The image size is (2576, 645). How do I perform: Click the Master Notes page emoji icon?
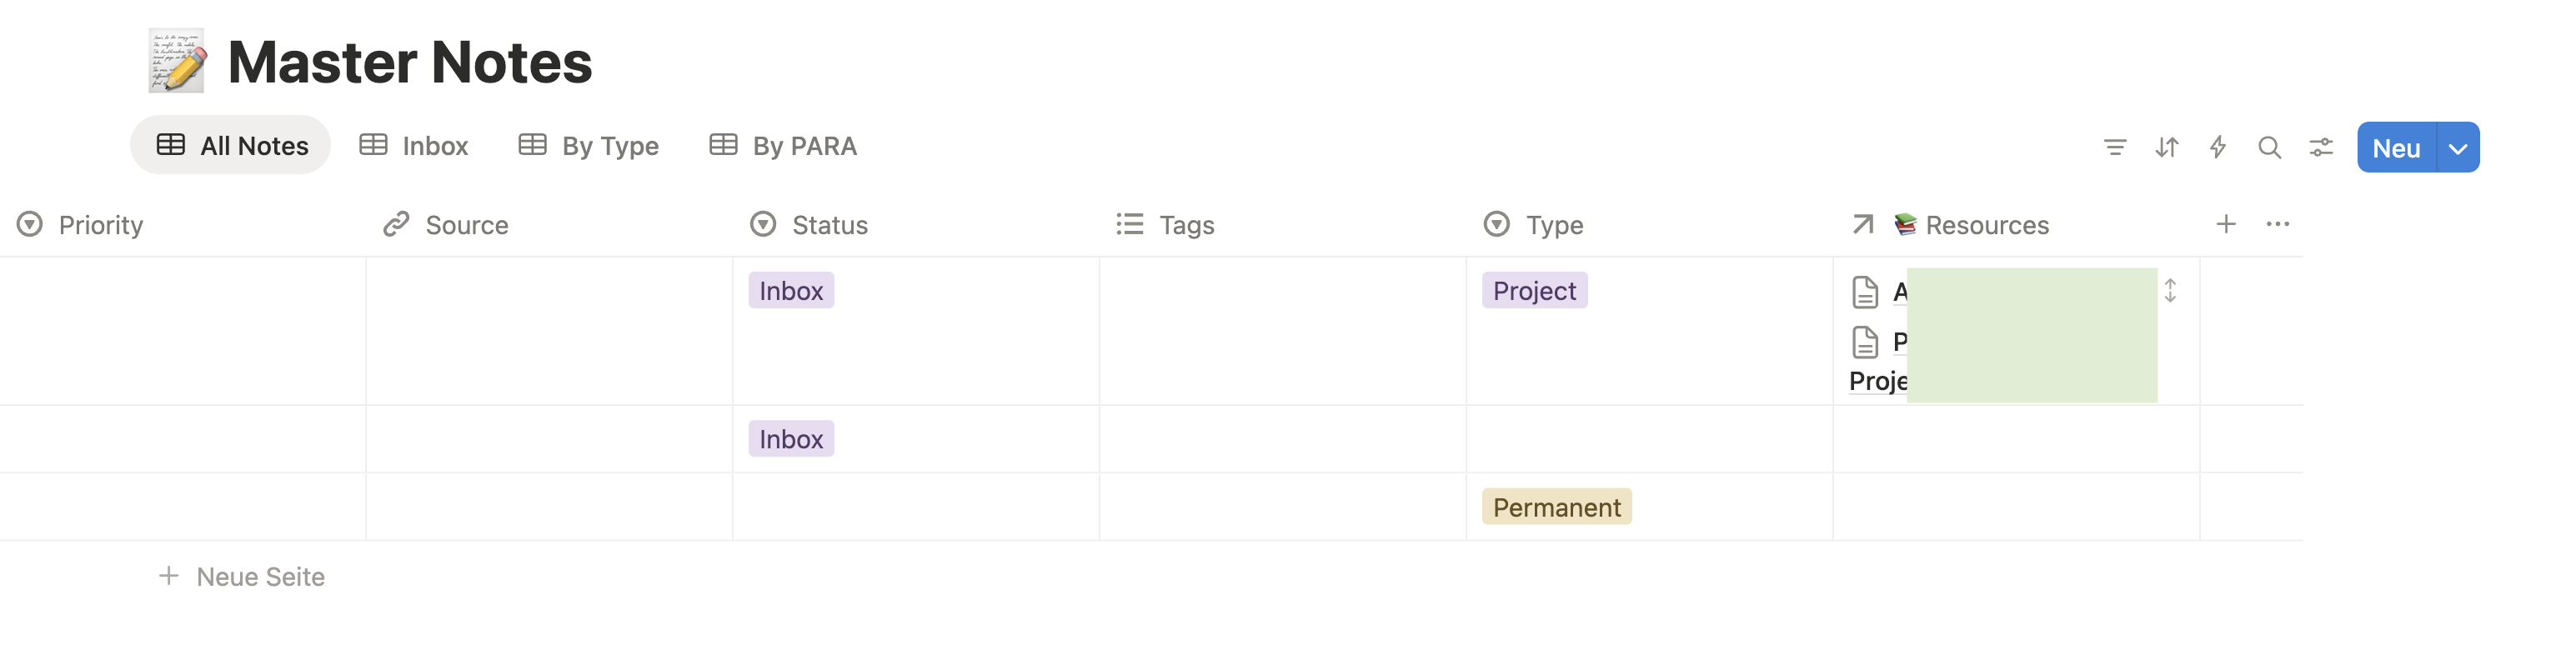tap(177, 61)
